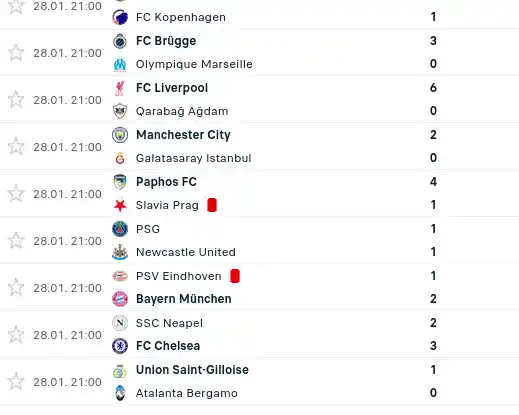Click the Liverpool score of 6

coord(433,88)
